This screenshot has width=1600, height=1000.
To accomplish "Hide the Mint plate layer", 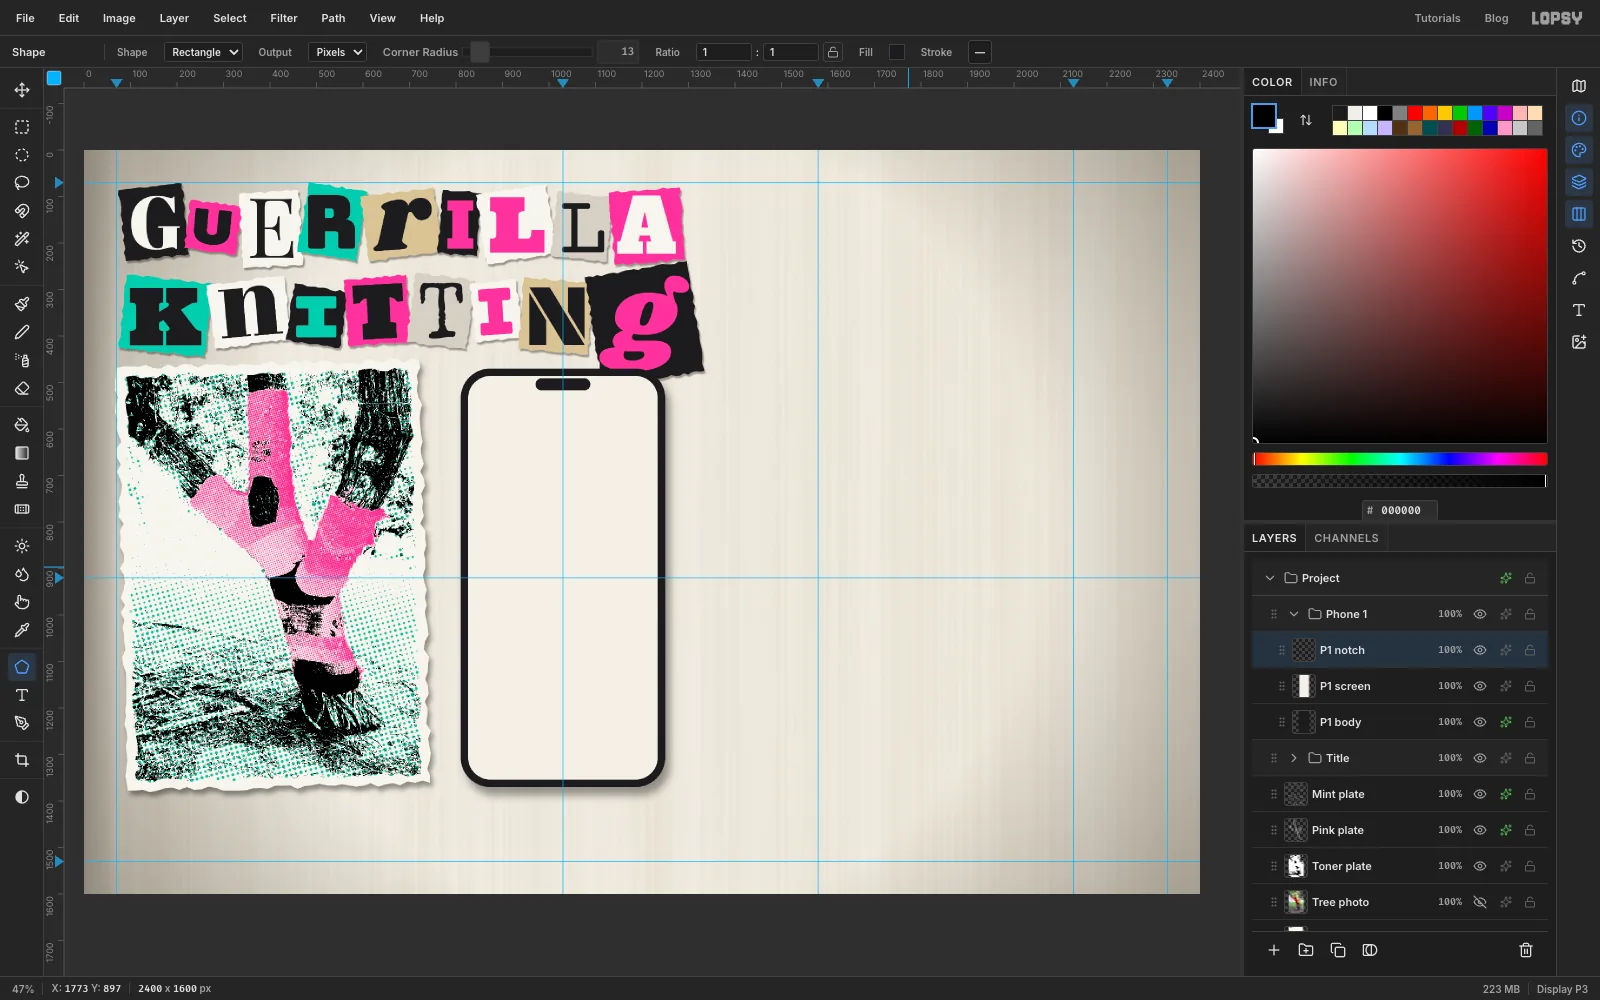I will [1480, 794].
